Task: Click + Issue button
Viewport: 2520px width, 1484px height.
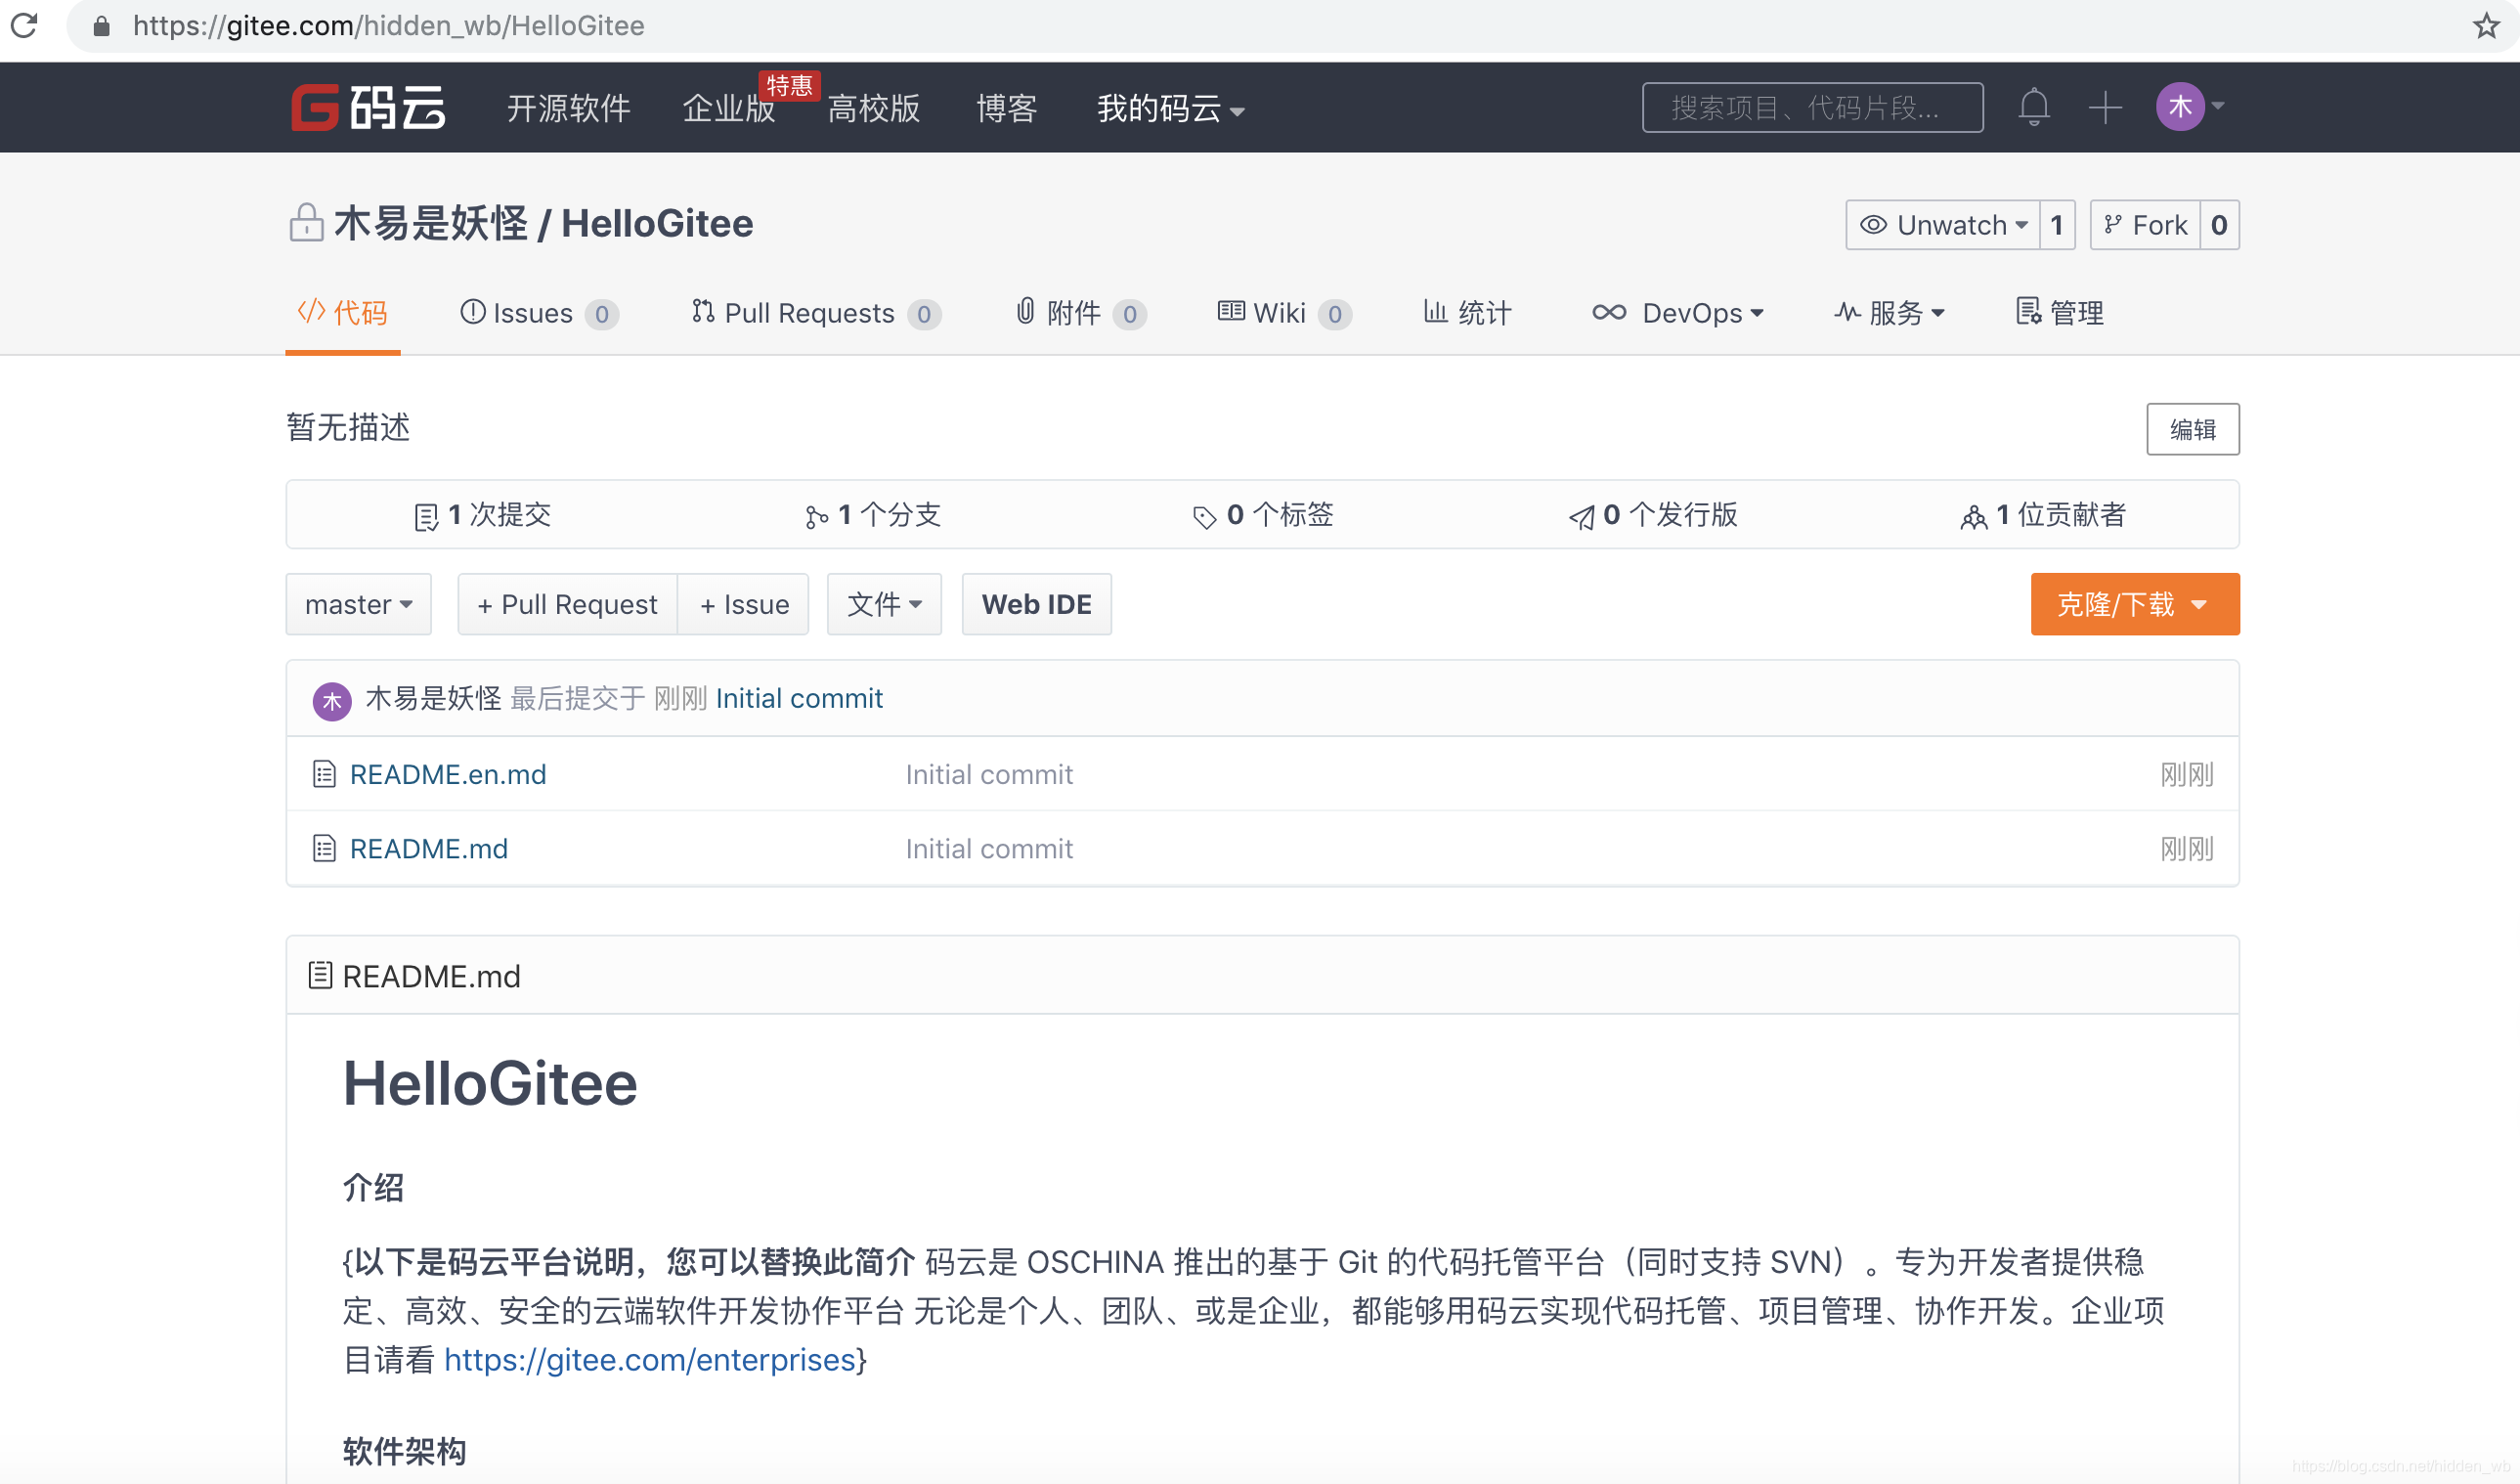Action: (743, 604)
